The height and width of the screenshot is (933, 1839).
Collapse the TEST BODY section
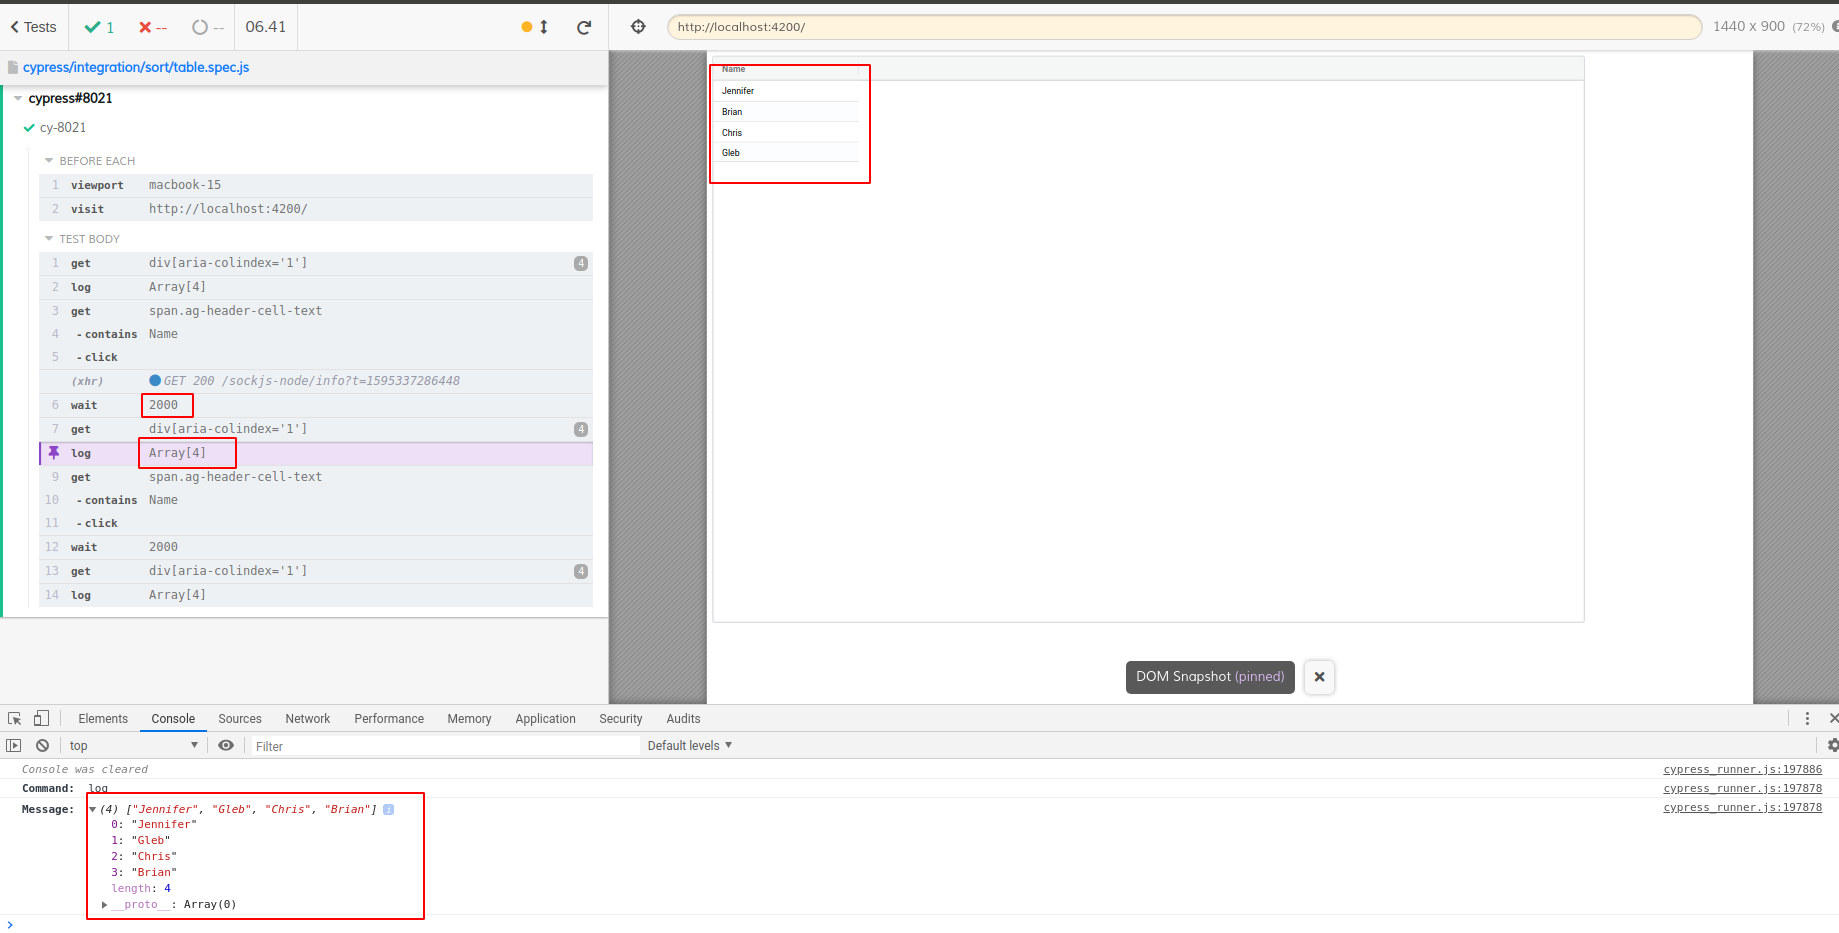pos(48,238)
